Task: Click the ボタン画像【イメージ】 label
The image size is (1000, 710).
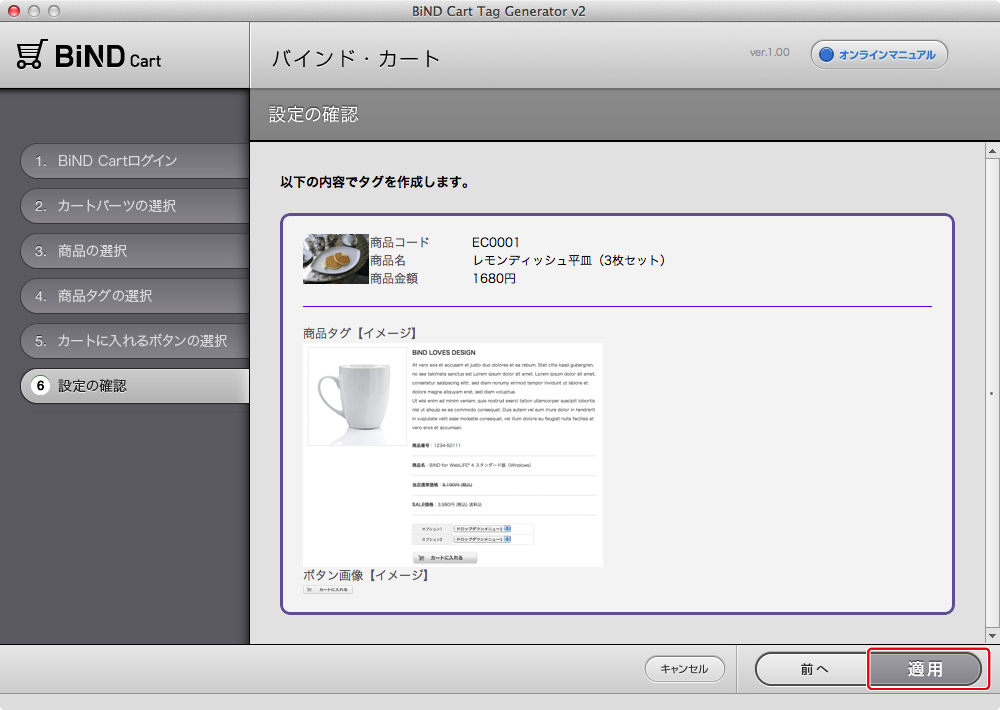Action: [x=366, y=575]
